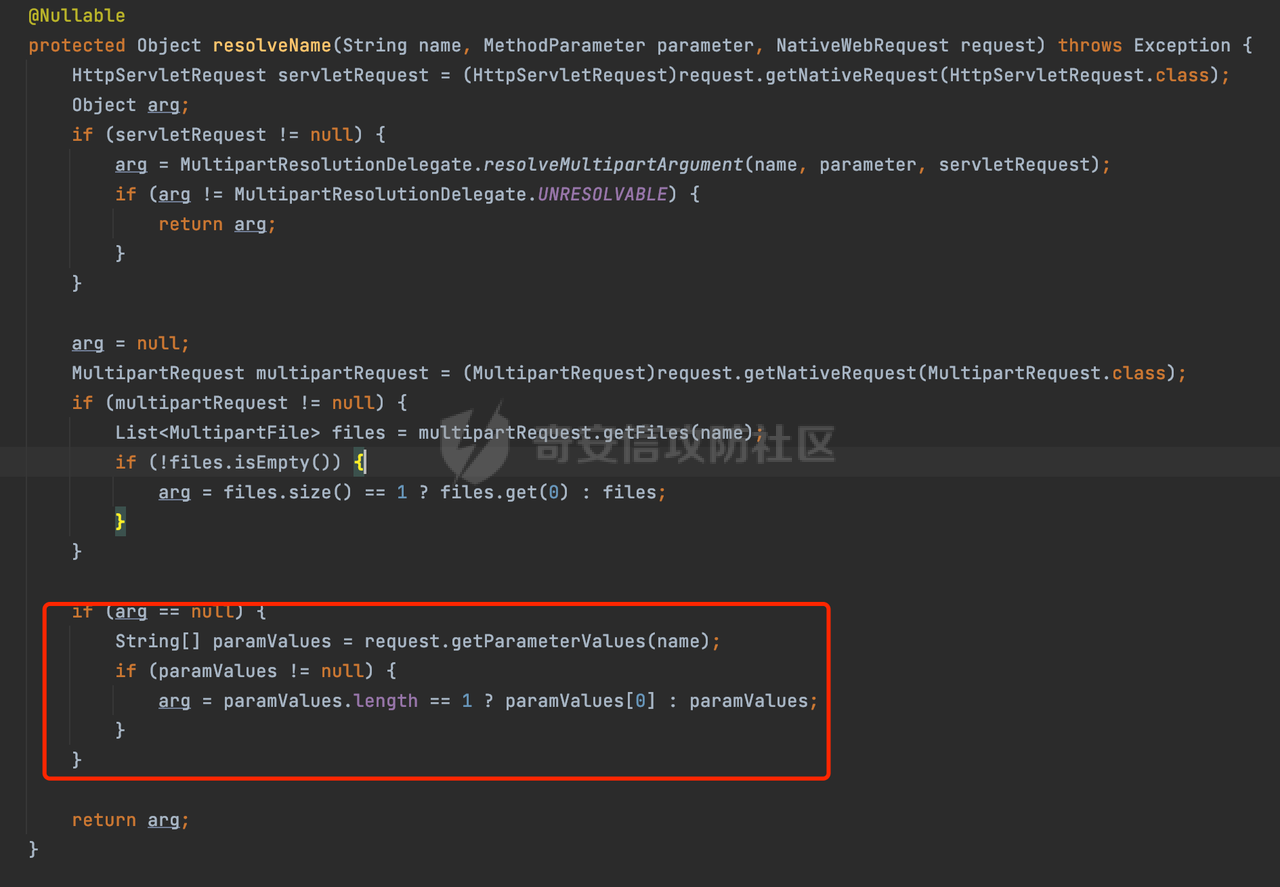Click the highlighted opening brace after isEmpty
Viewport: 1280px width, 887px height.
coord(360,463)
